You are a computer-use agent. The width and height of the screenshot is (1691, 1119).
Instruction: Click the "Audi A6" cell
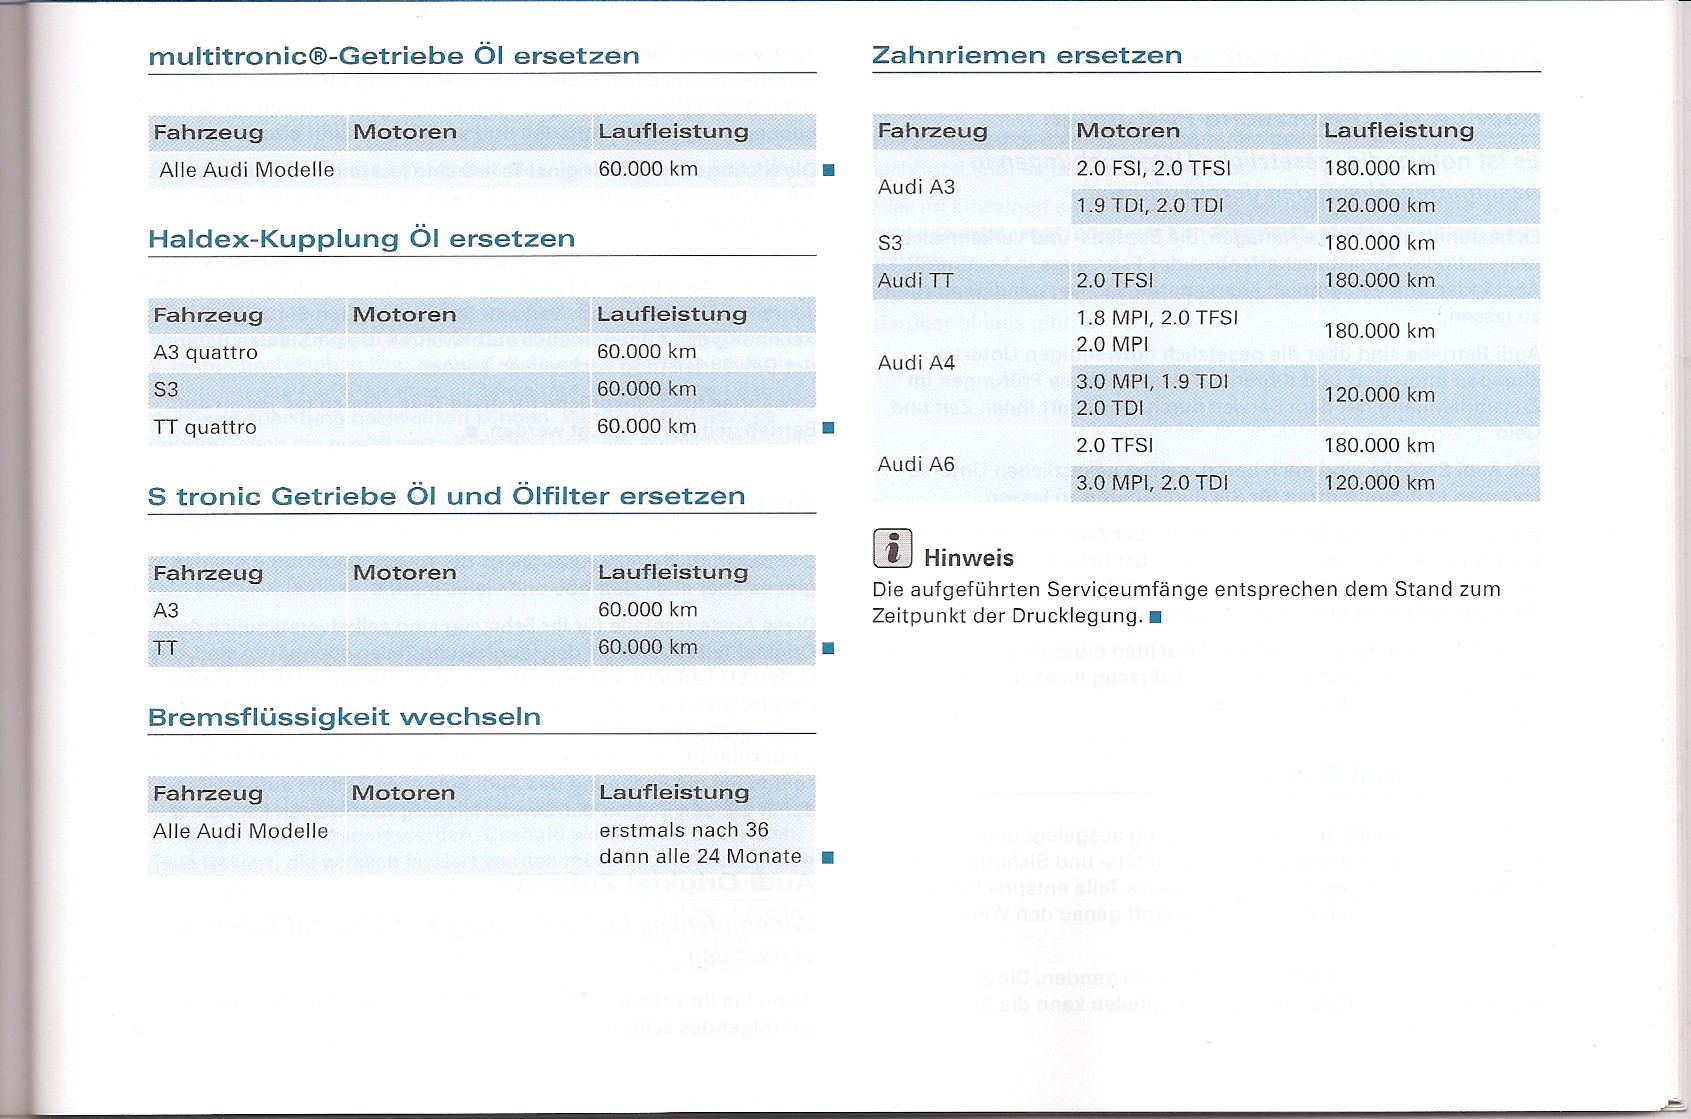point(916,464)
